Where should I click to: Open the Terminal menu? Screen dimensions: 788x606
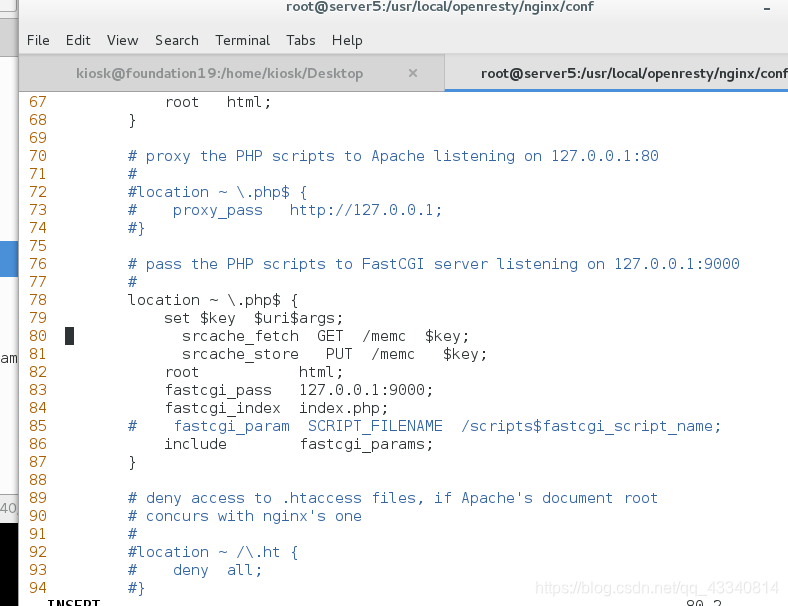[242, 40]
